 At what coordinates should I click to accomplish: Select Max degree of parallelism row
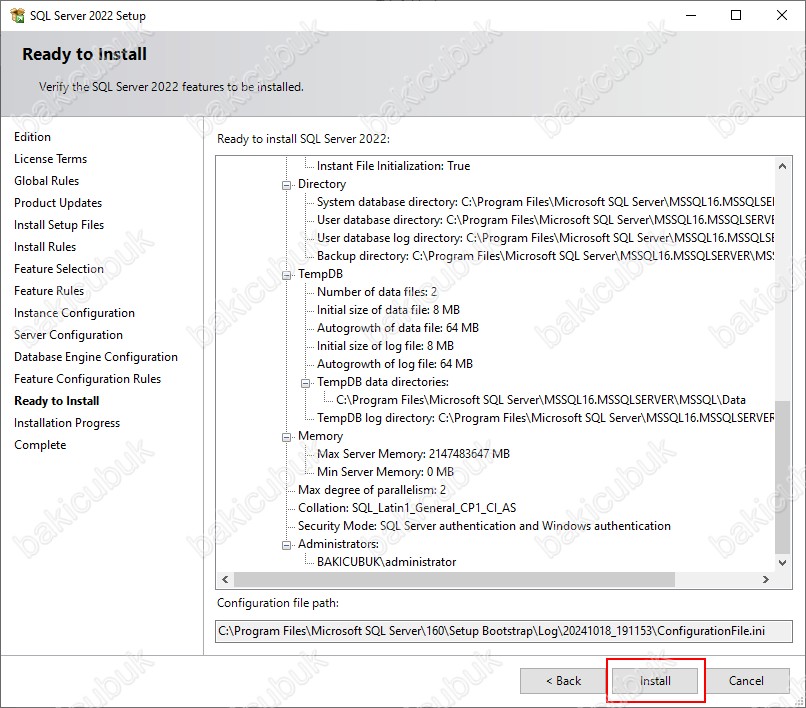pos(372,490)
